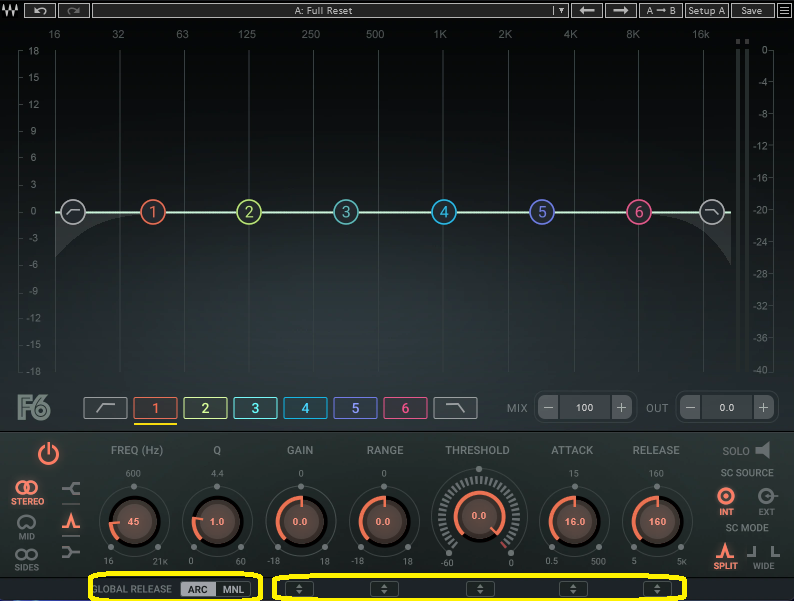Select Mid processing mode icon

[27, 523]
